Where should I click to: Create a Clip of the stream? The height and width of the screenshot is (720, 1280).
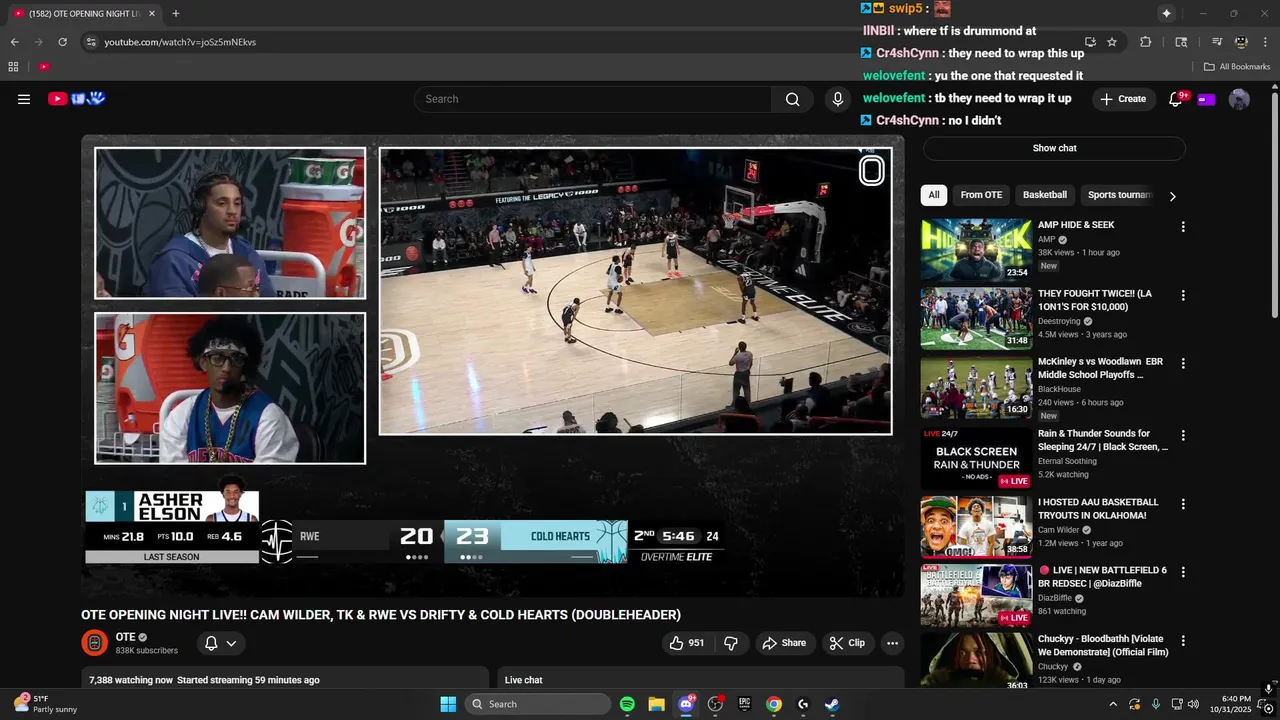point(846,643)
